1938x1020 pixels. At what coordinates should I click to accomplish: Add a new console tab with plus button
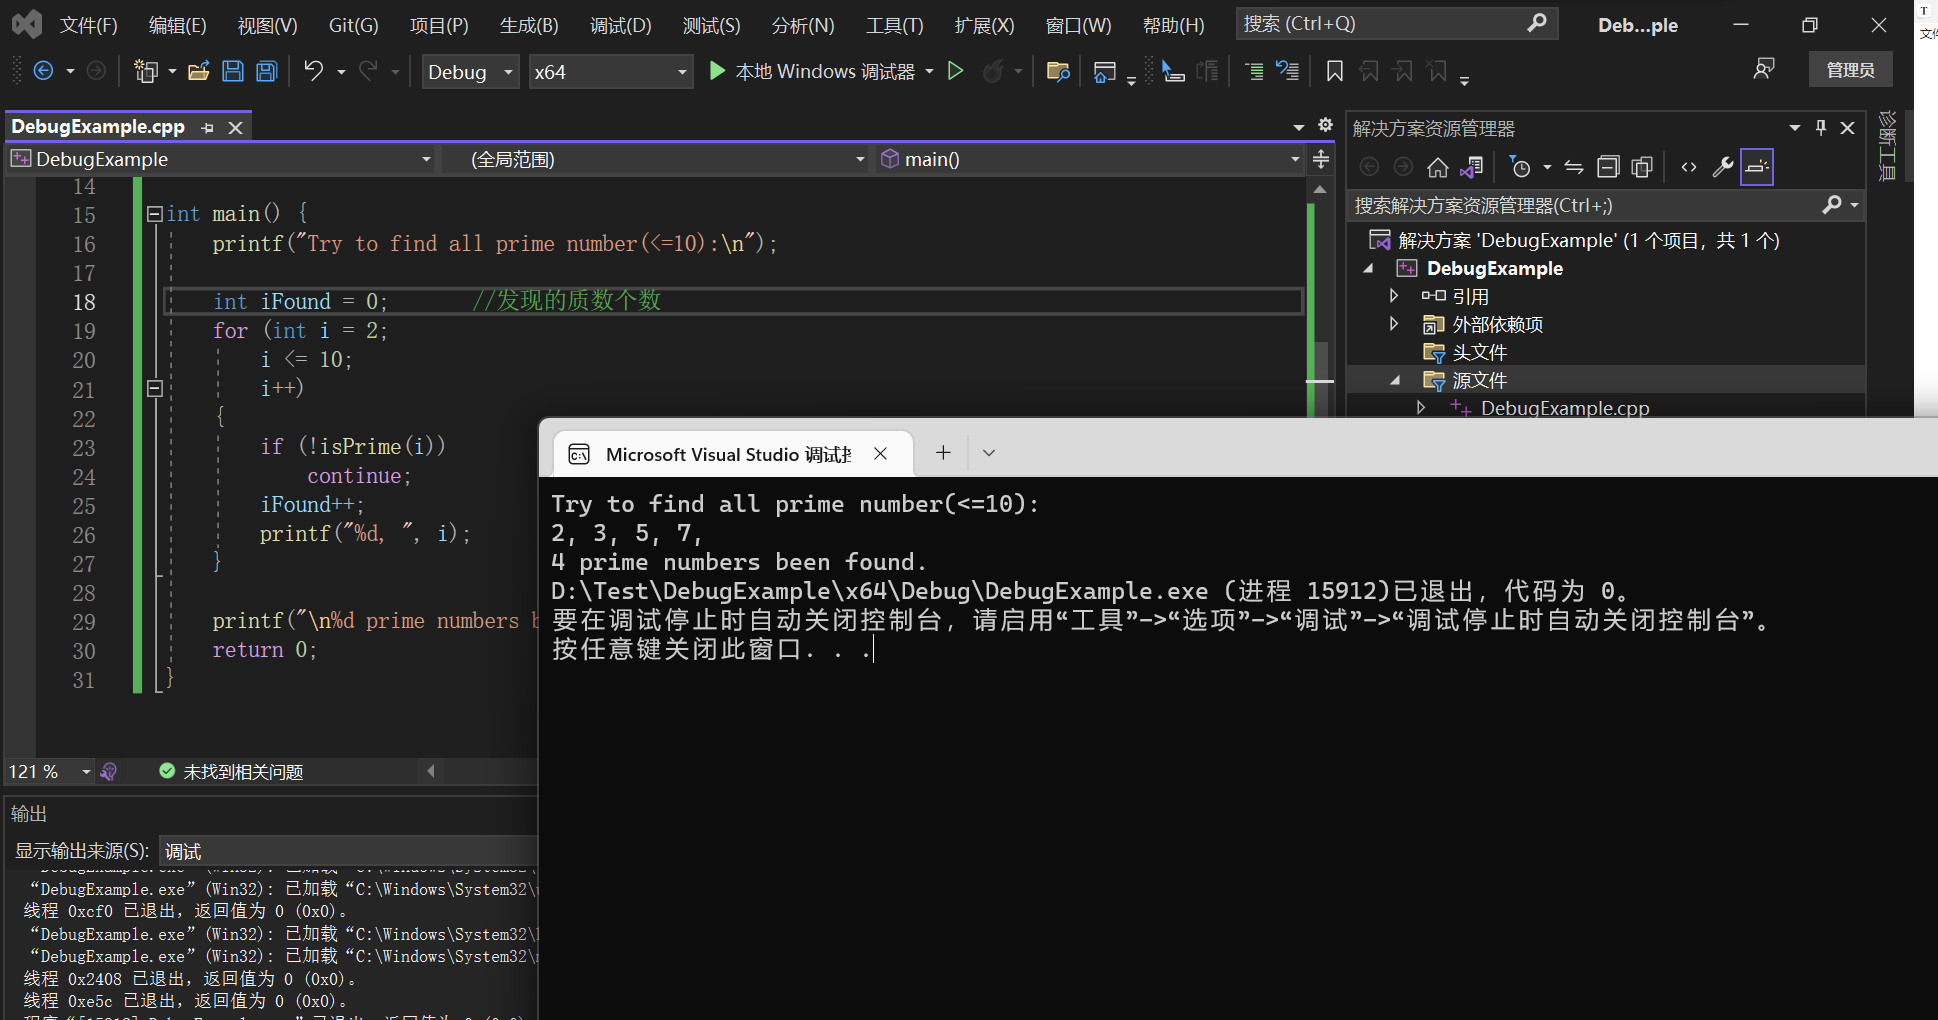[x=943, y=453]
